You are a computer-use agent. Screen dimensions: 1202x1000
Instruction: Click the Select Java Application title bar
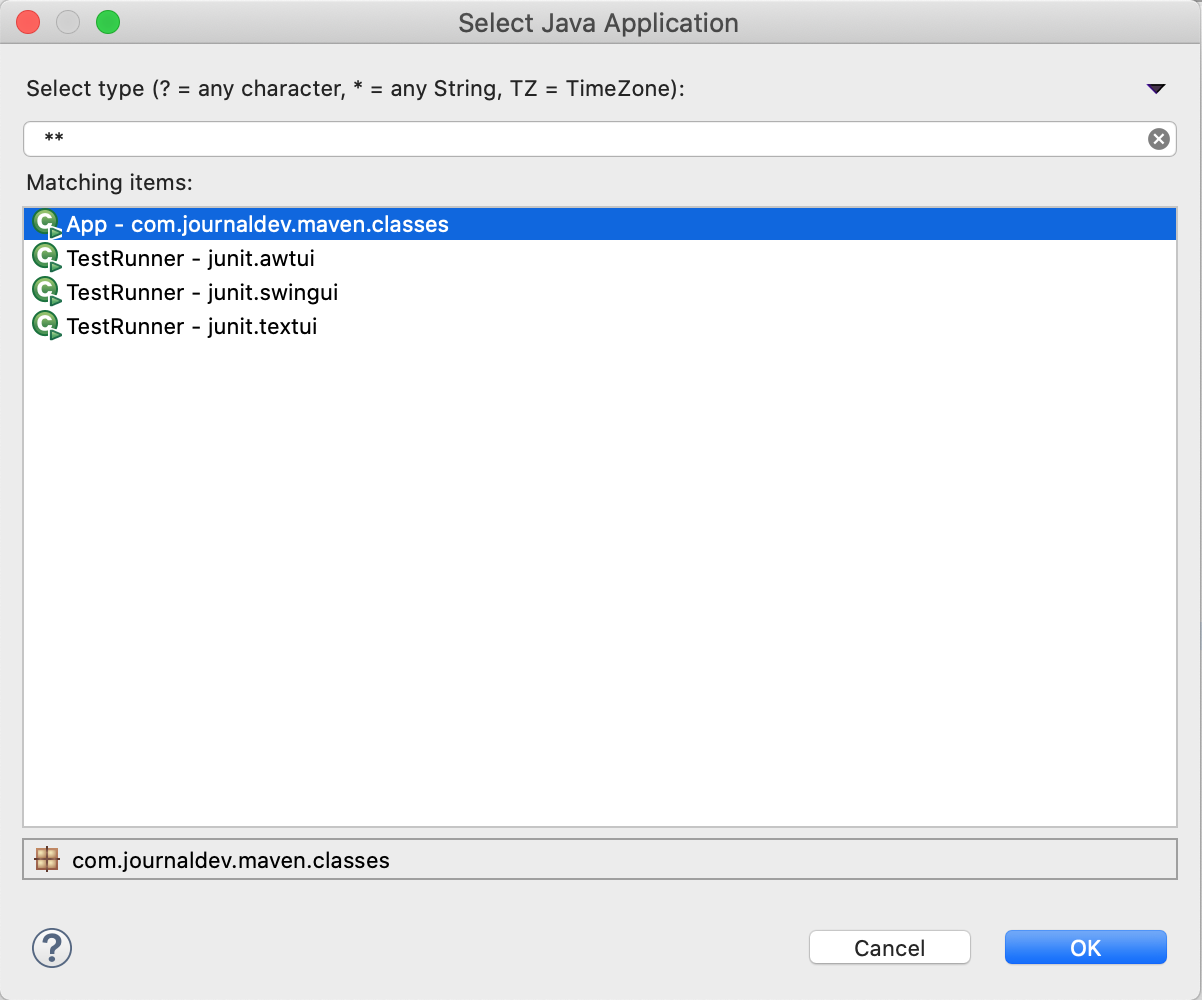(598, 22)
